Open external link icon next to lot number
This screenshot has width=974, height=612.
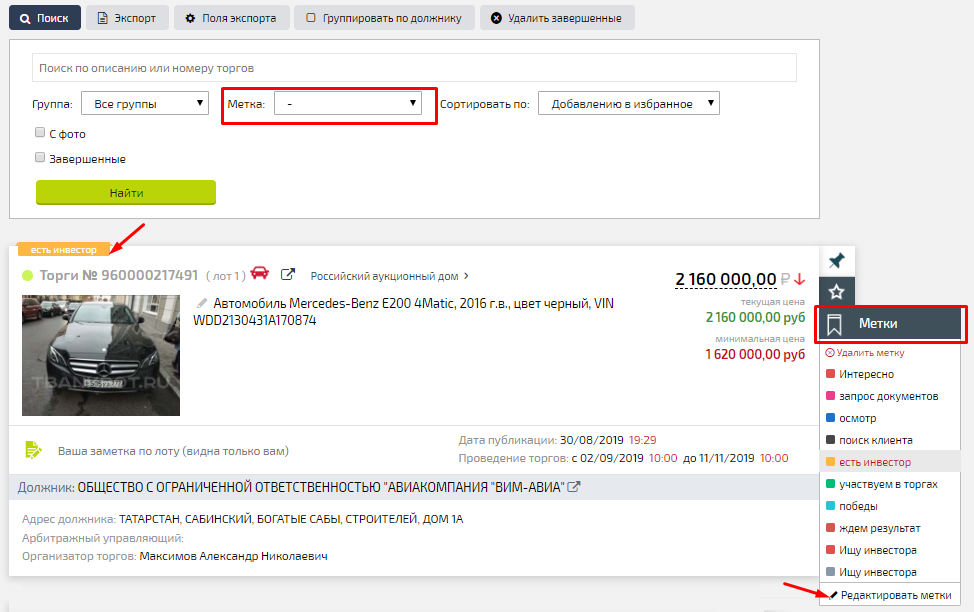click(x=288, y=275)
